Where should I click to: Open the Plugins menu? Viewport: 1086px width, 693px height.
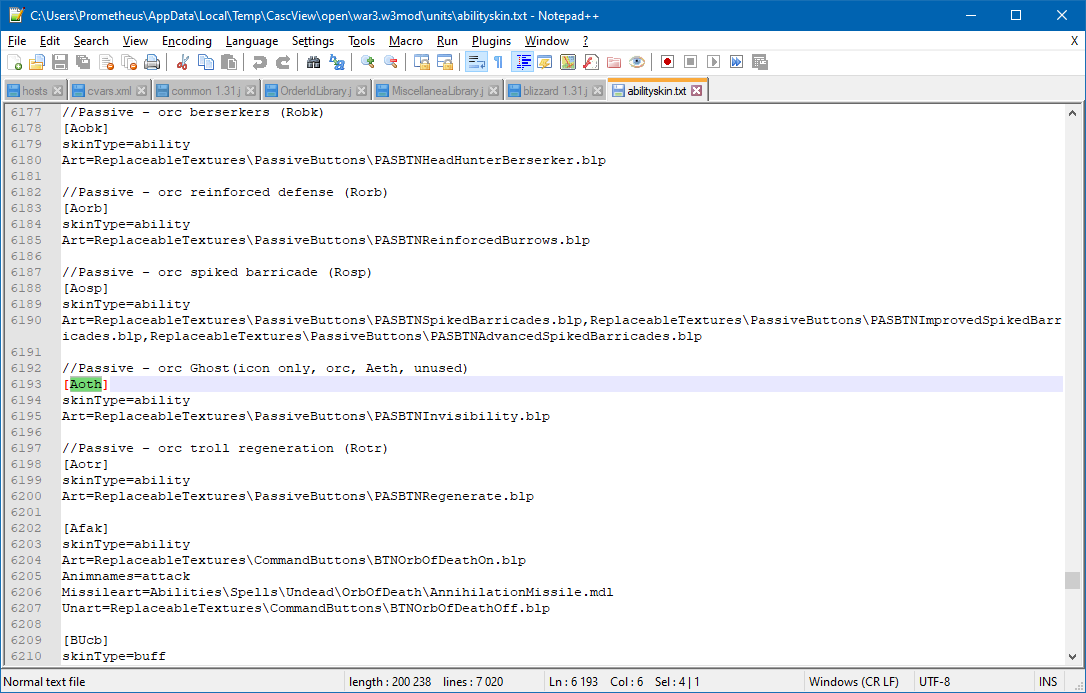(x=492, y=41)
